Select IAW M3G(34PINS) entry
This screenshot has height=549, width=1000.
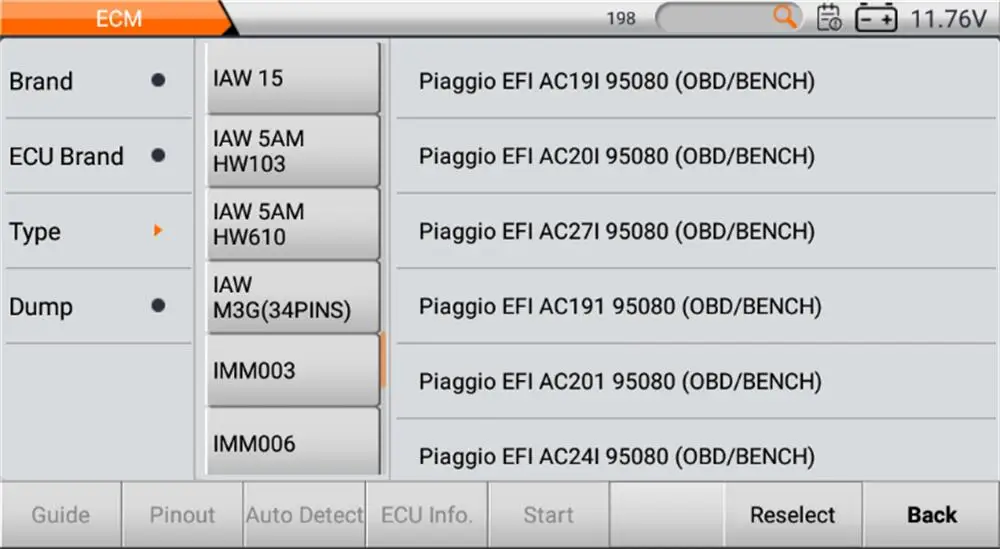293,297
